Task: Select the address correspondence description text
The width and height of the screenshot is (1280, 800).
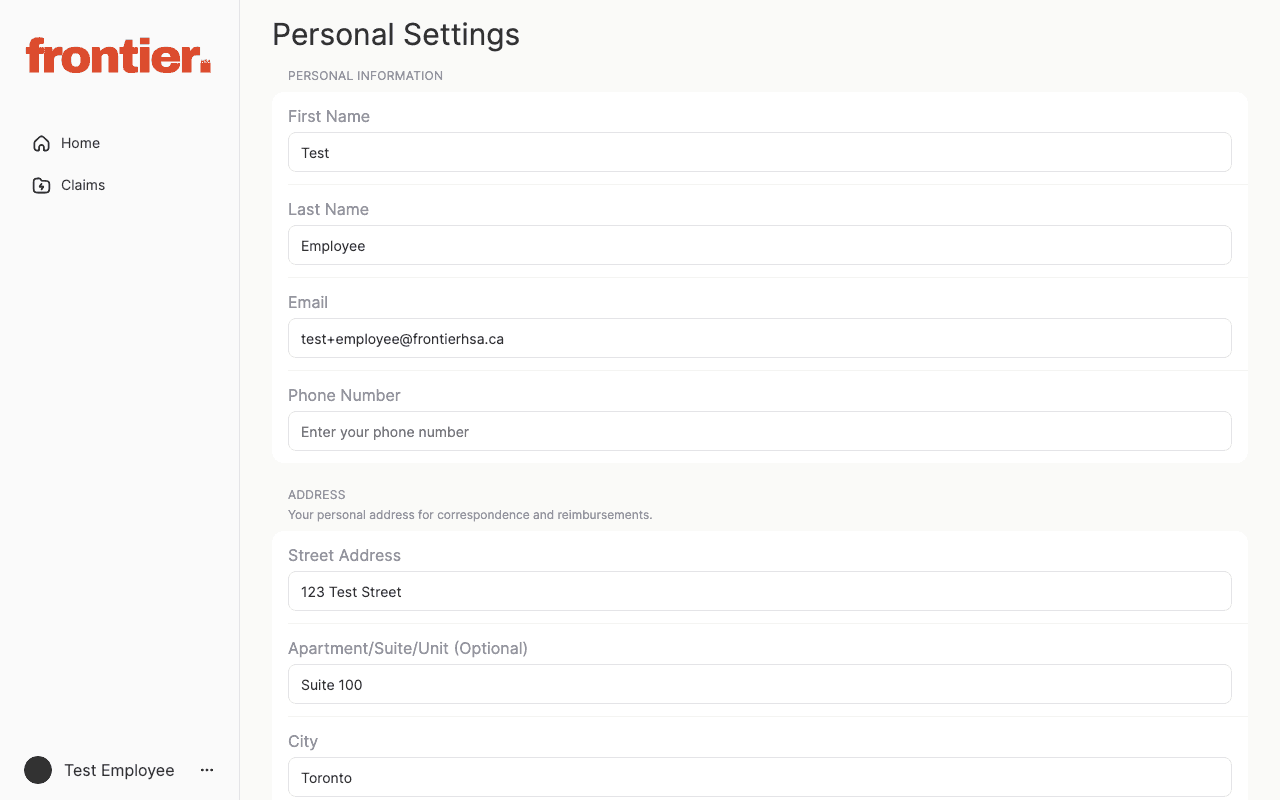Action: point(470,514)
